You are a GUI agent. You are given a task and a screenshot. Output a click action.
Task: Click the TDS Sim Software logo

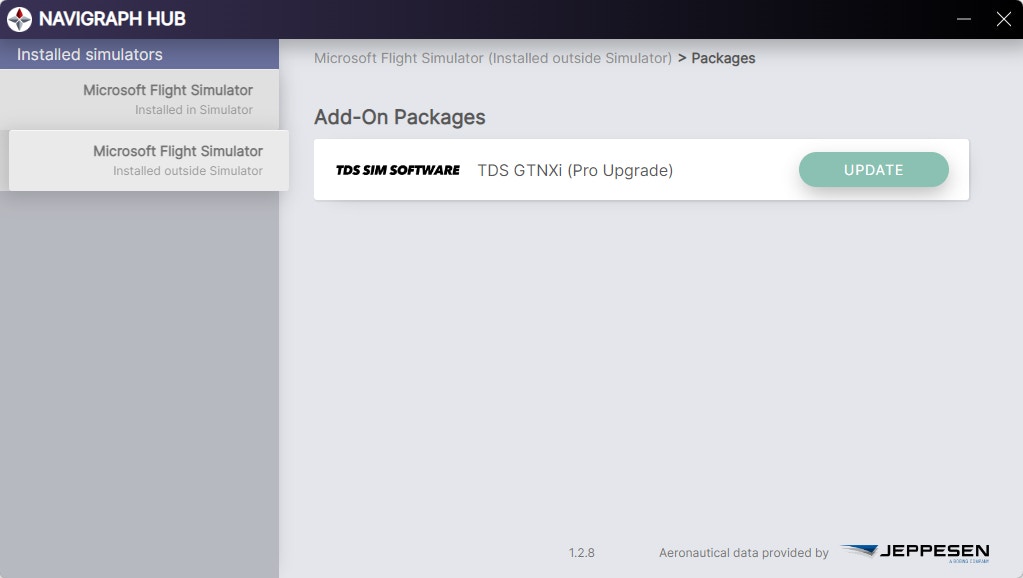[x=397, y=170]
